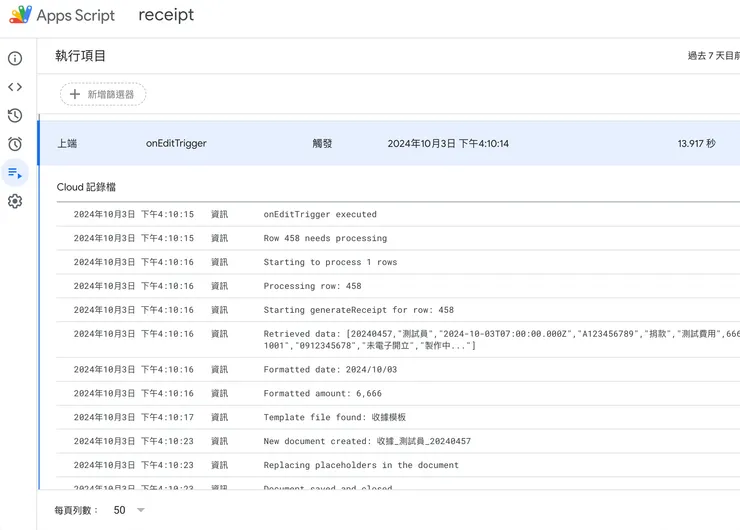The width and height of the screenshot is (740, 530).
Task: Click the 過去 7 天 time range filter
Action: tap(714, 56)
